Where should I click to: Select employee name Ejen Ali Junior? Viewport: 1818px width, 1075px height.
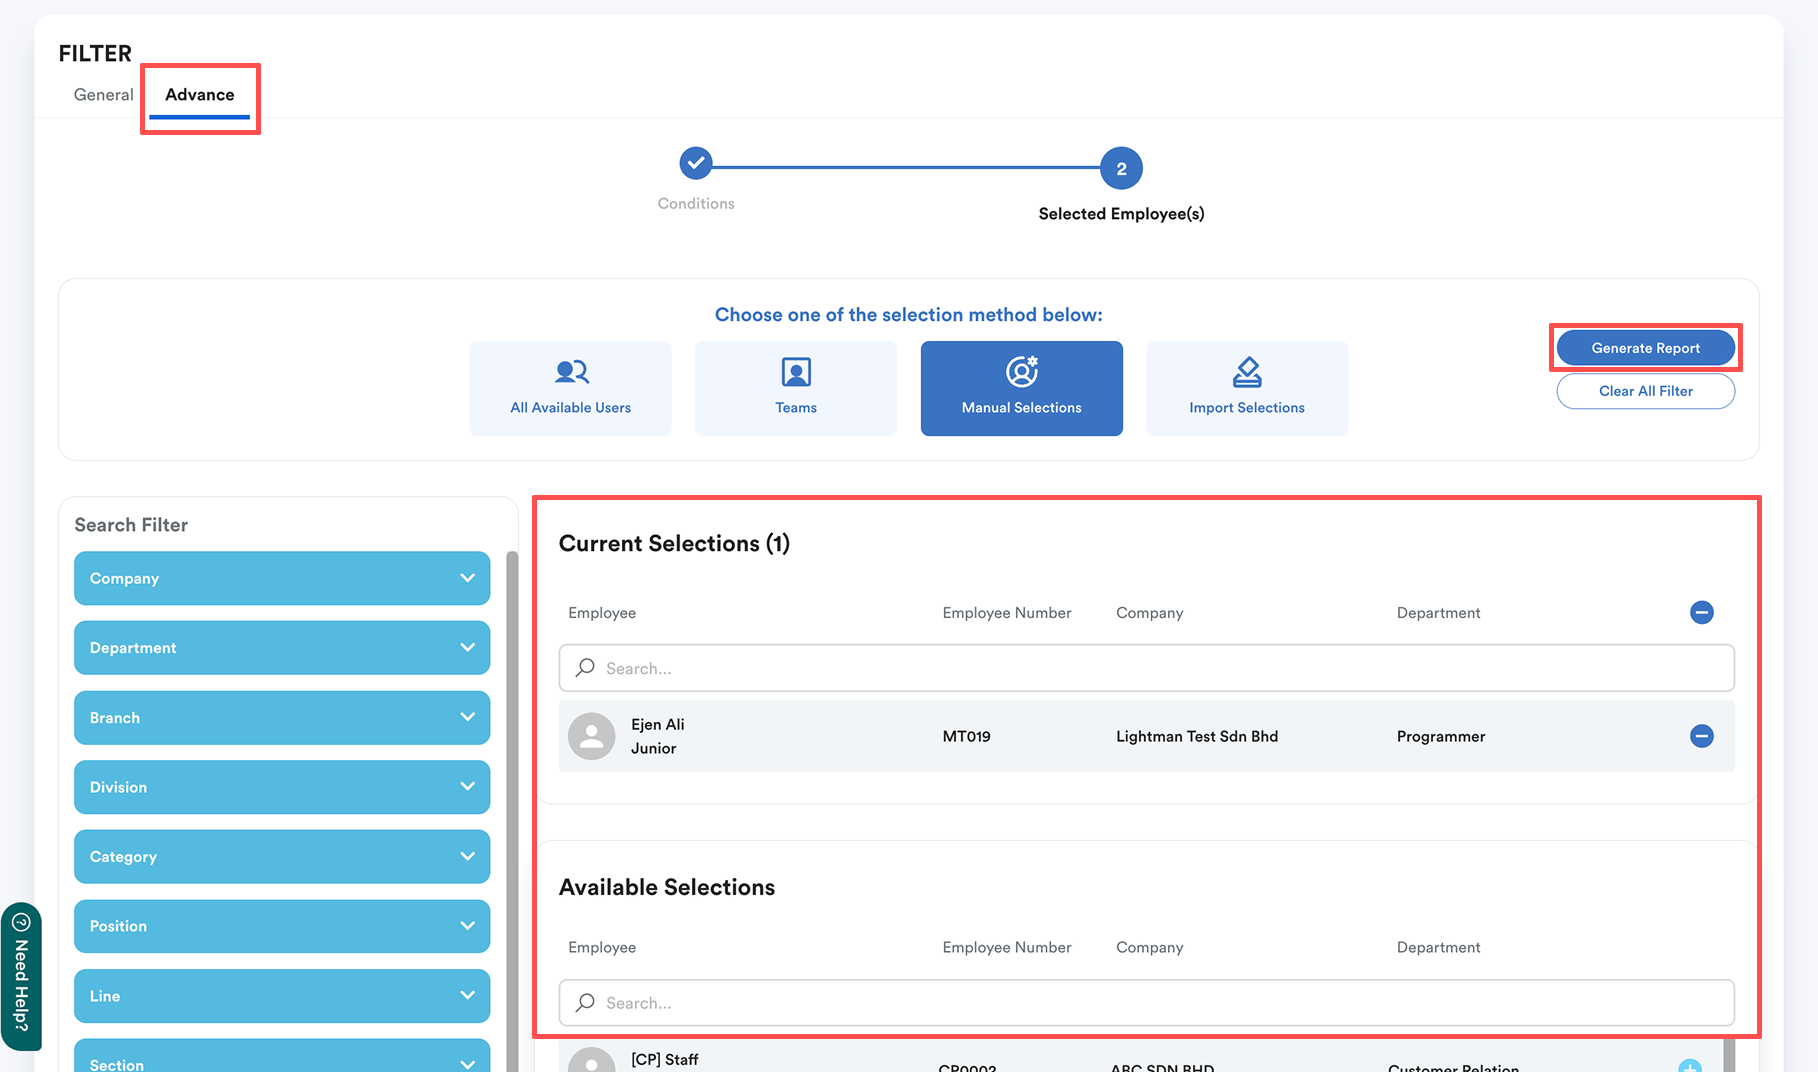pos(658,736)
